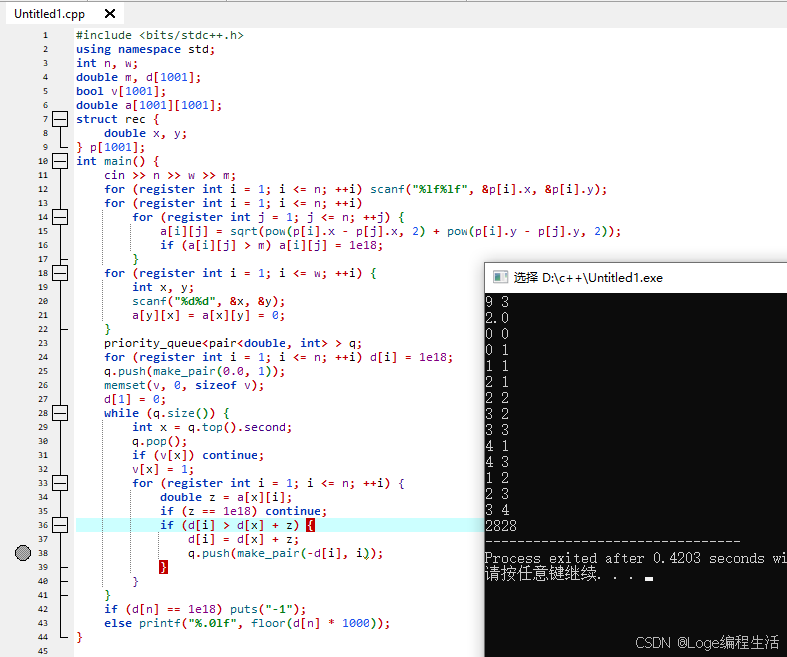
Task: Click 'int n, w;' on line 3
Action: [107, 63]
